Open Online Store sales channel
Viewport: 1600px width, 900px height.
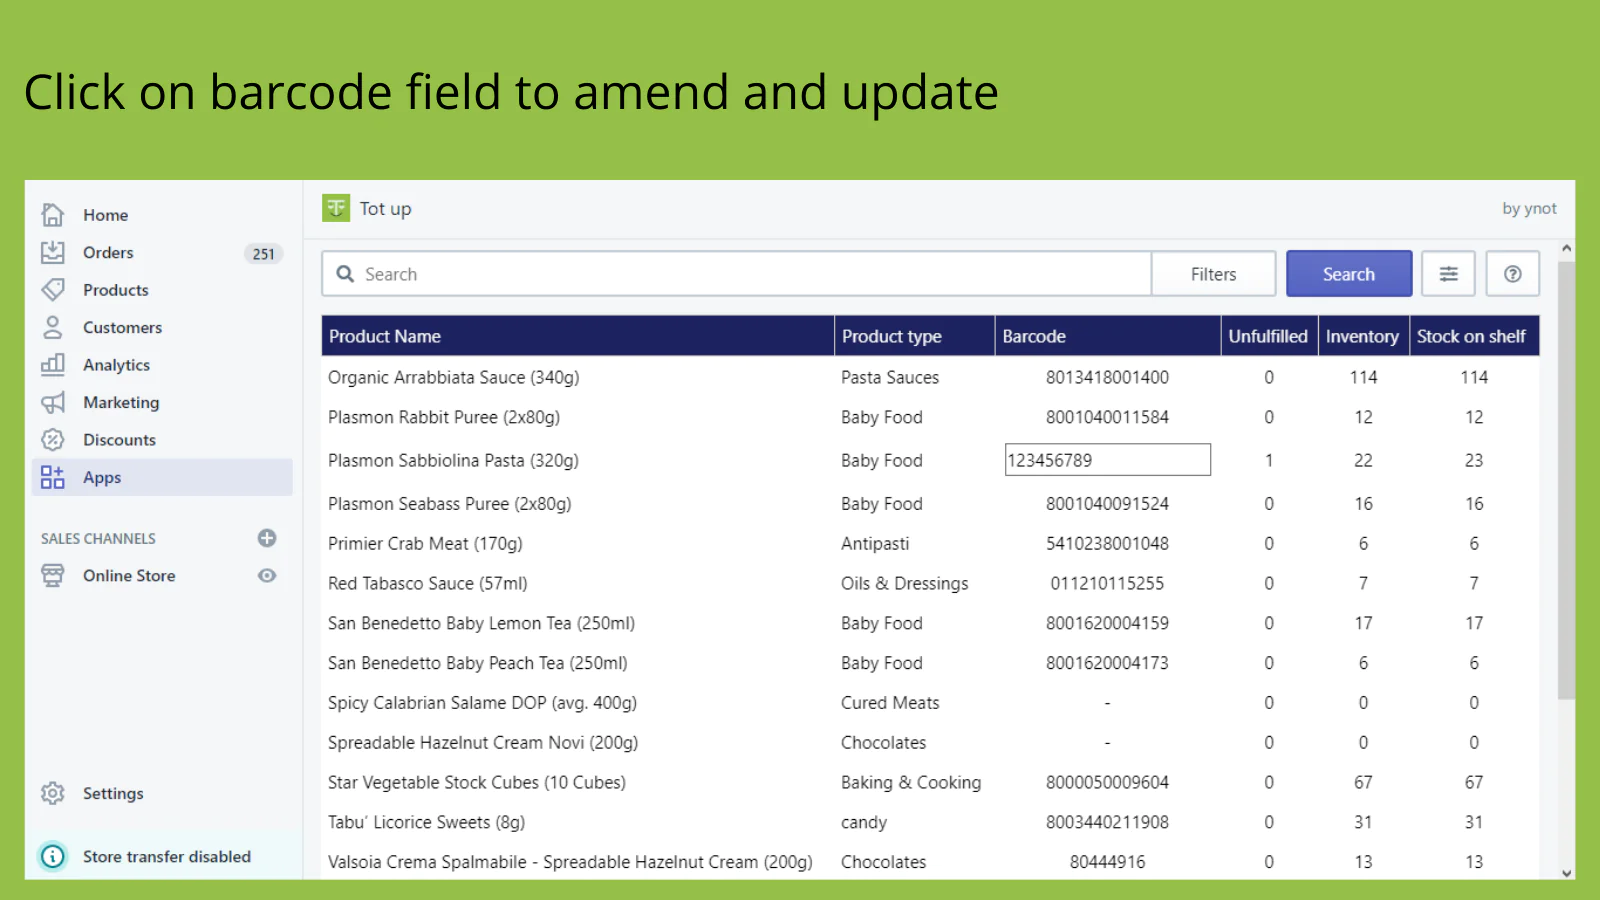pos(129,575)
